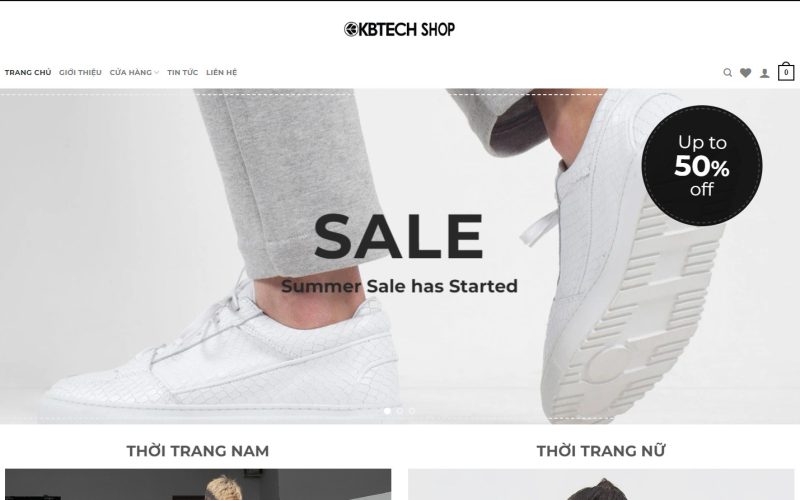Select the second slider dot
Viewport: 800px width, 500px height.
[x=399, y=411]
